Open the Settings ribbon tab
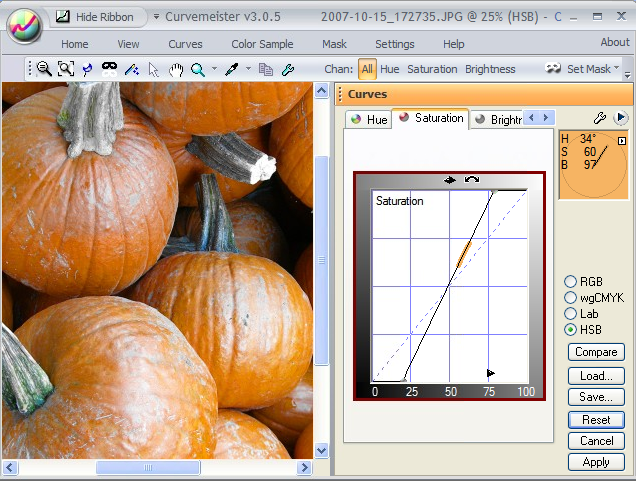636x481 pixels. 395,44
